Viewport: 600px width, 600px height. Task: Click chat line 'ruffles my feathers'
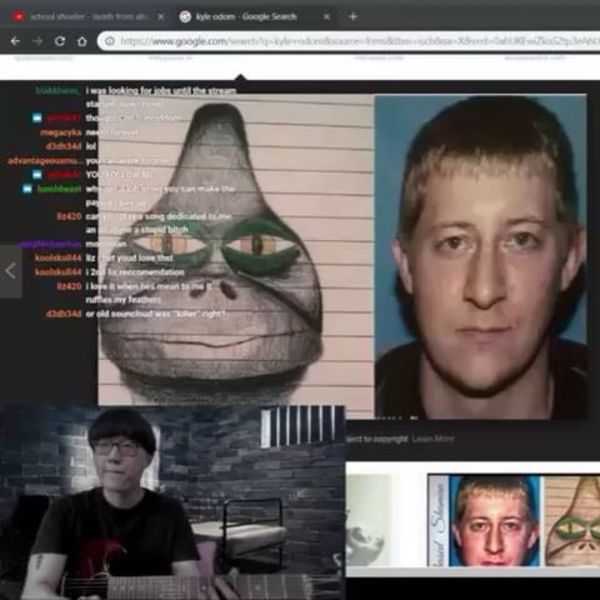coord(123,300)
